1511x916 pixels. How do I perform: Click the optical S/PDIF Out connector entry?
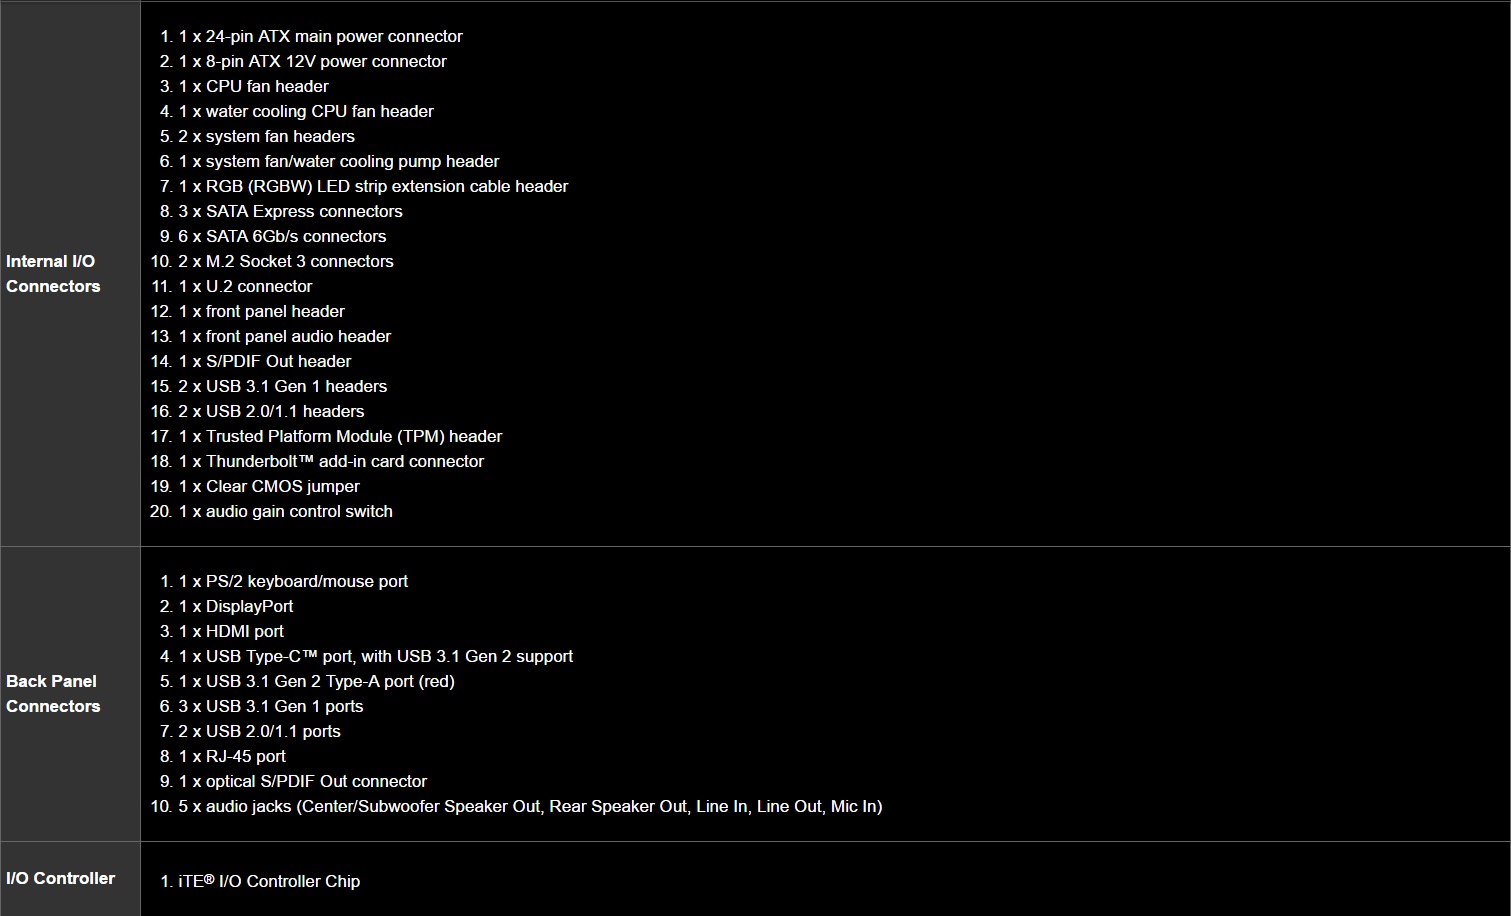click(x=302, y=781)
